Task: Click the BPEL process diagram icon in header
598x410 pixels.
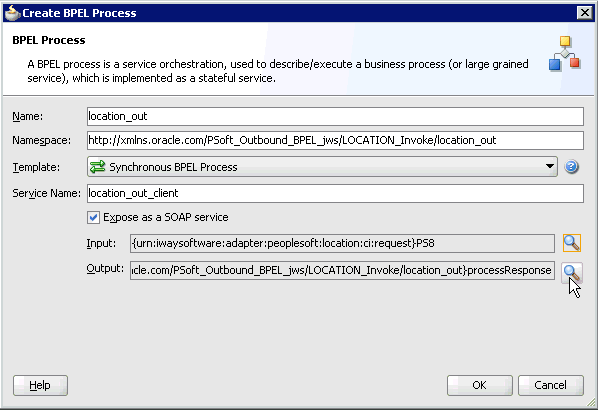Action: 565,53
